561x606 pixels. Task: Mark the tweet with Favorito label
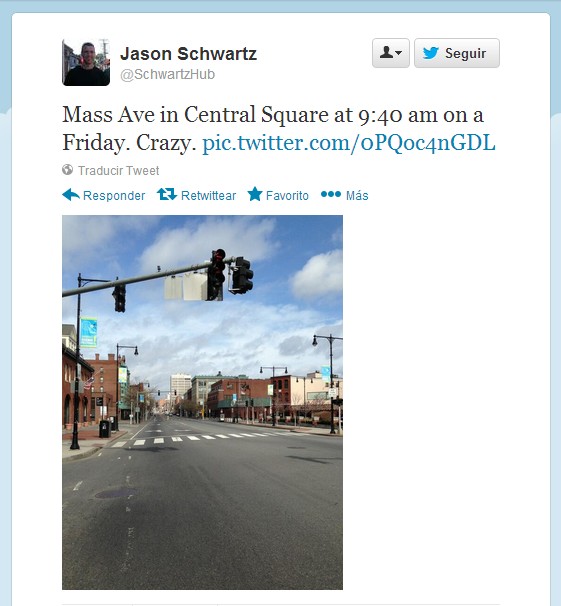287,196
